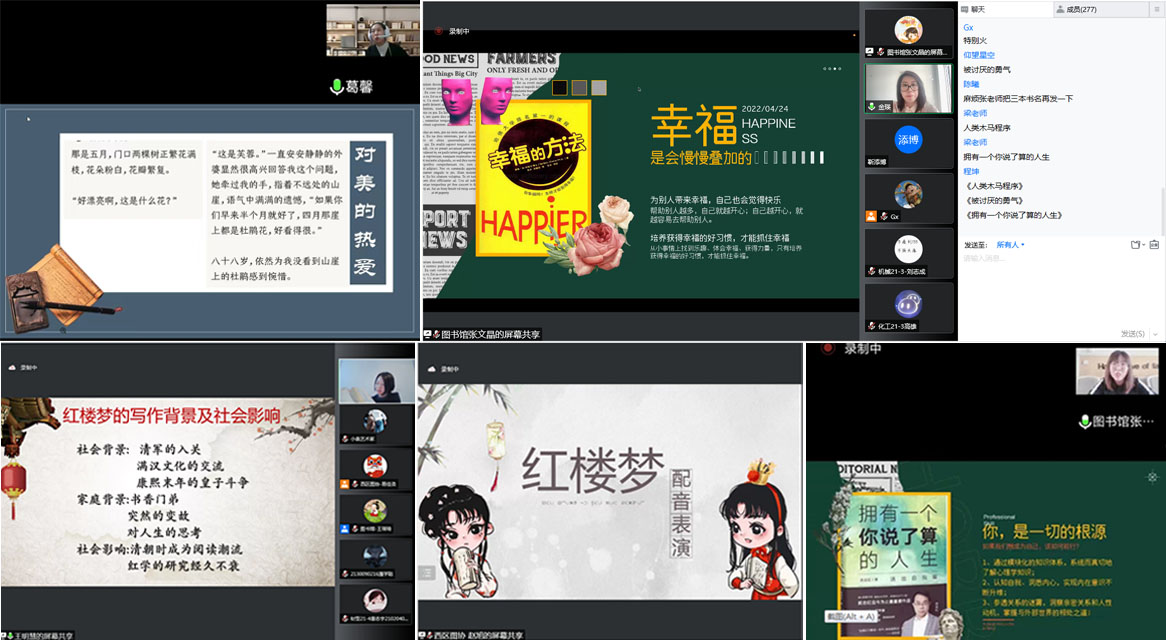Click the 梁老师 sender name in chat
1166x640 pixels.
[x=975, y=113]
